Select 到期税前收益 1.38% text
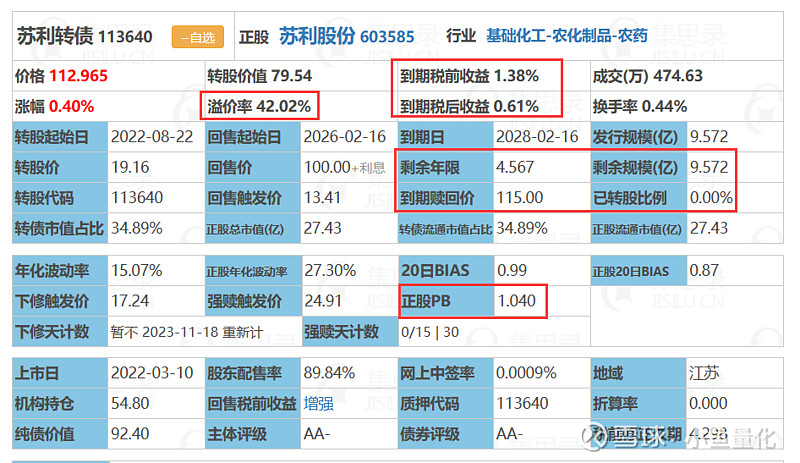 469,76
